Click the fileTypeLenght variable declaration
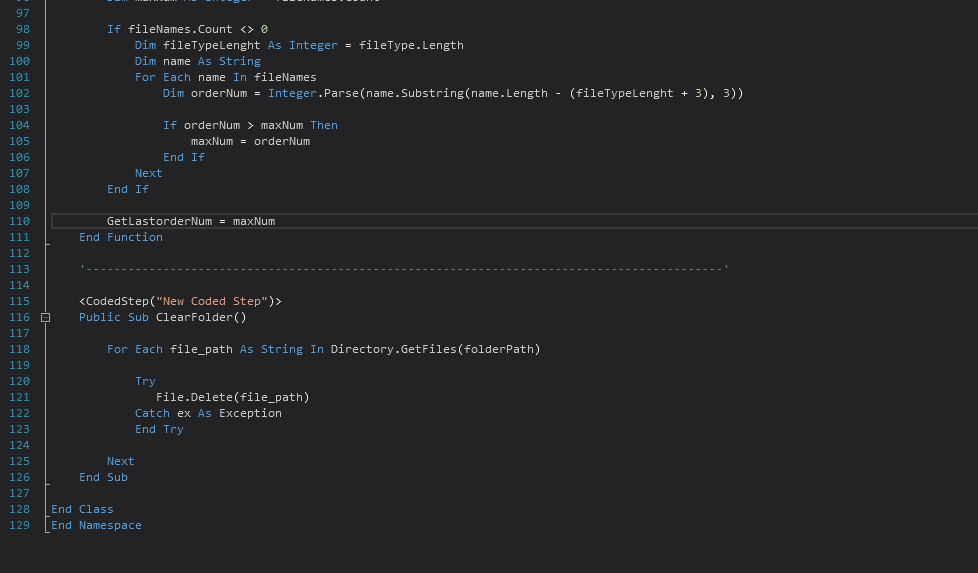Screen dimensions: 978x573 coord(212,45)
